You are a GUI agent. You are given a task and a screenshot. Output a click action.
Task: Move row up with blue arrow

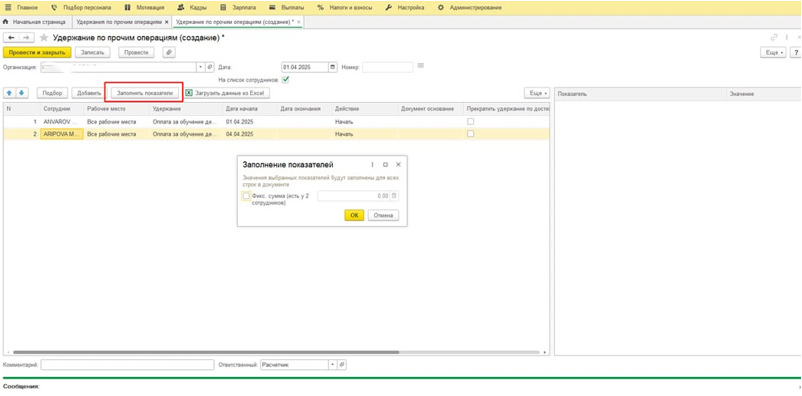coord(10,93)
